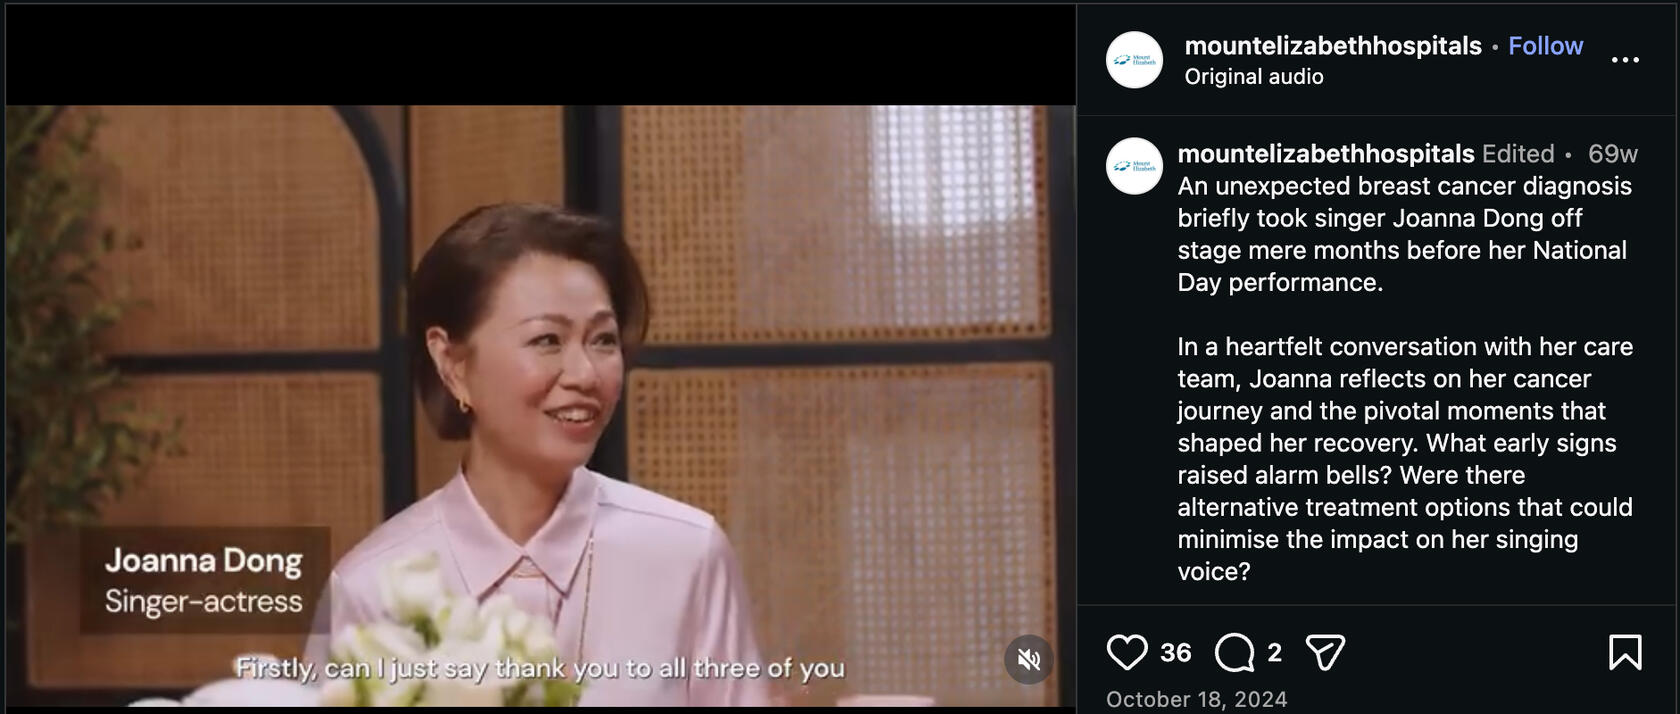Image resolution: width=1680 pixels, height=714 pixels.
Task: Open the mountelizabethhospitals username in the caption
Action: click(x=1326, y=154)
